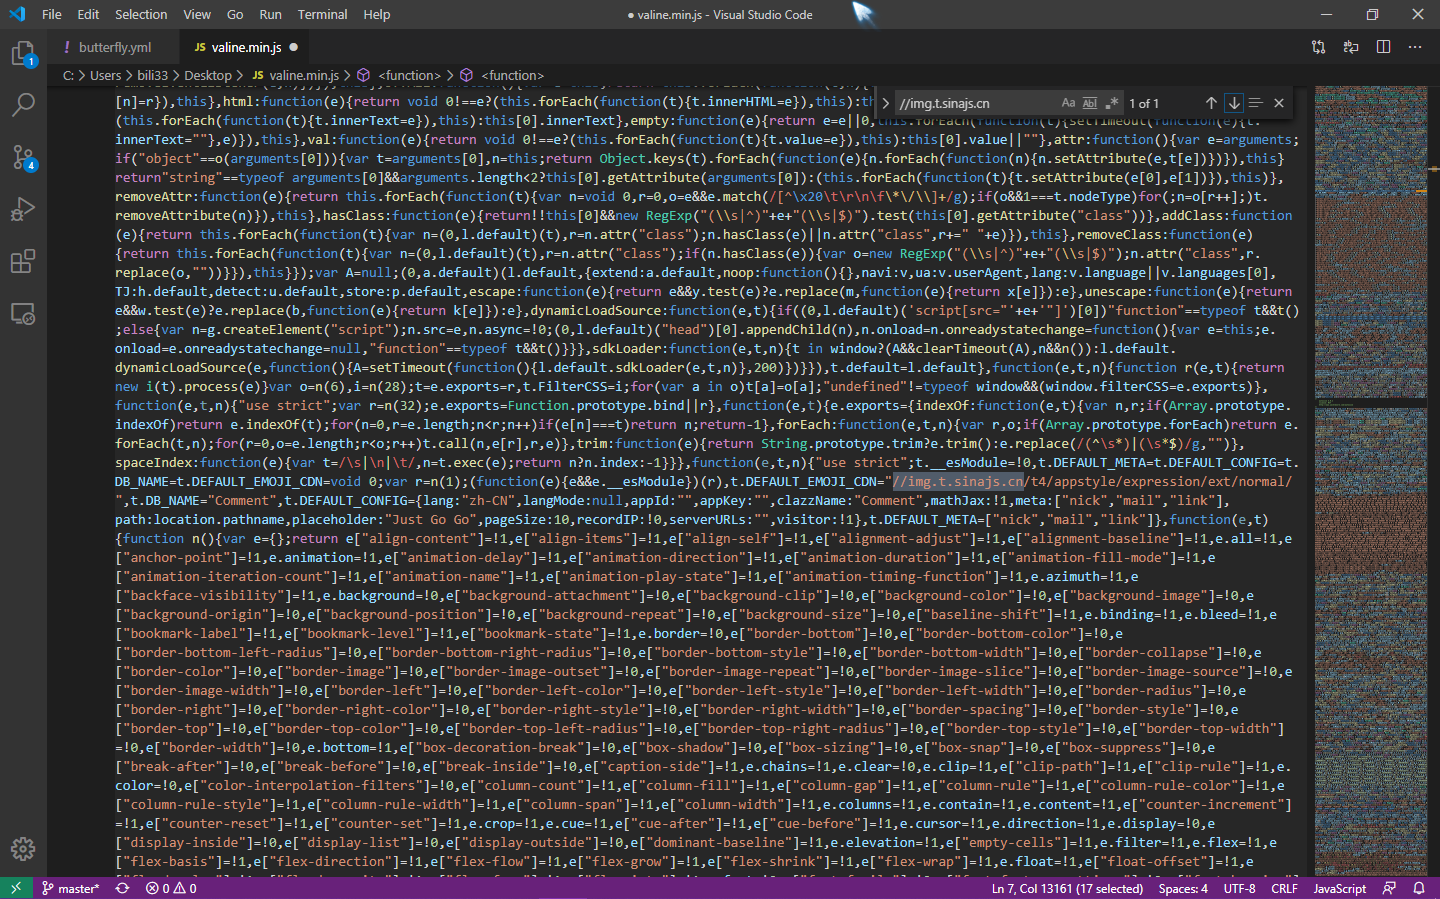Open the Extensions view
Image resolution: width=1440 pixels, height=899 pixels.
click(23, 262)
